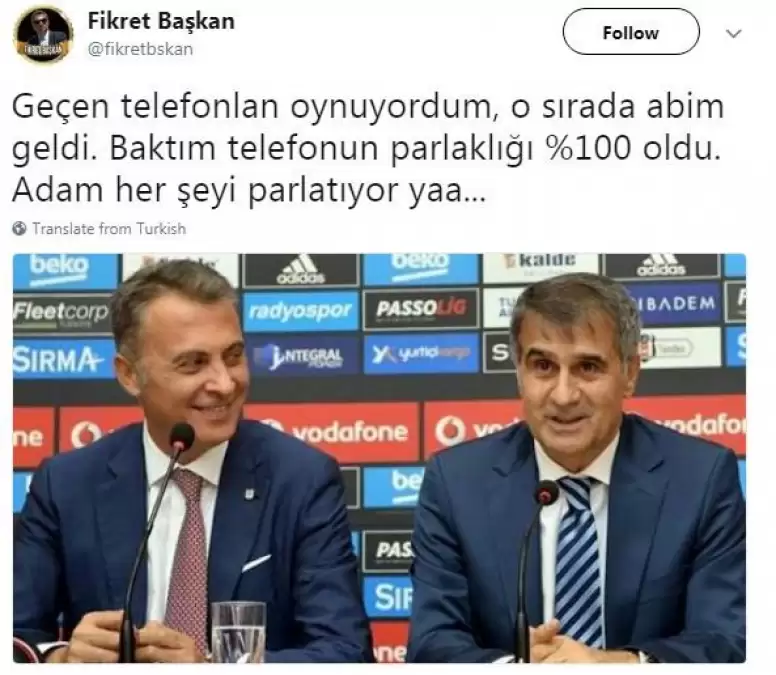
Task: Click the top-left beko logo
Action: pos(59,270)
